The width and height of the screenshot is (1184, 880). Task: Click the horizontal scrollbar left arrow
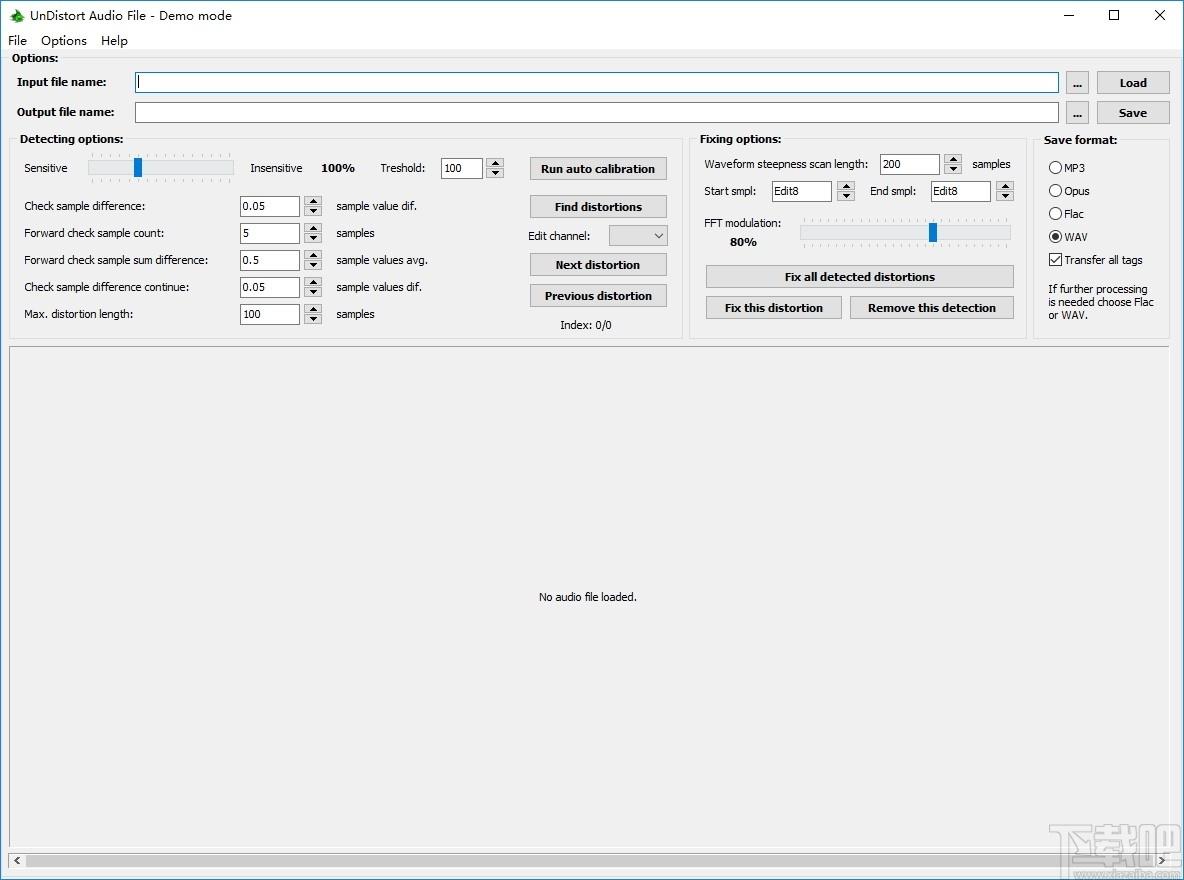point(17,860)
